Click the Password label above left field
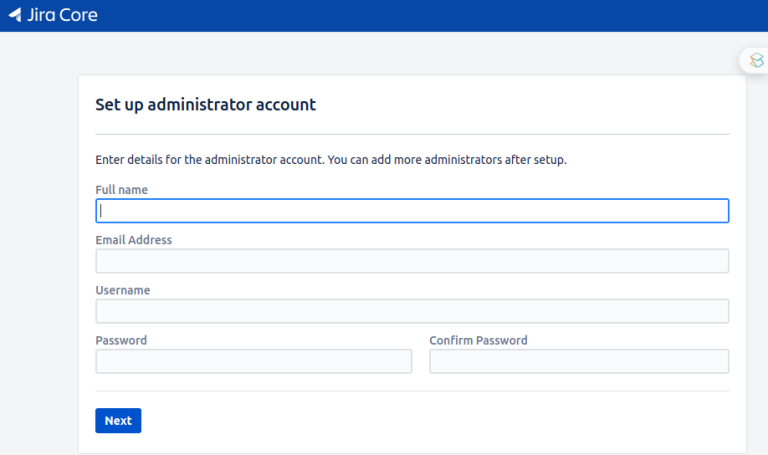 121,340
